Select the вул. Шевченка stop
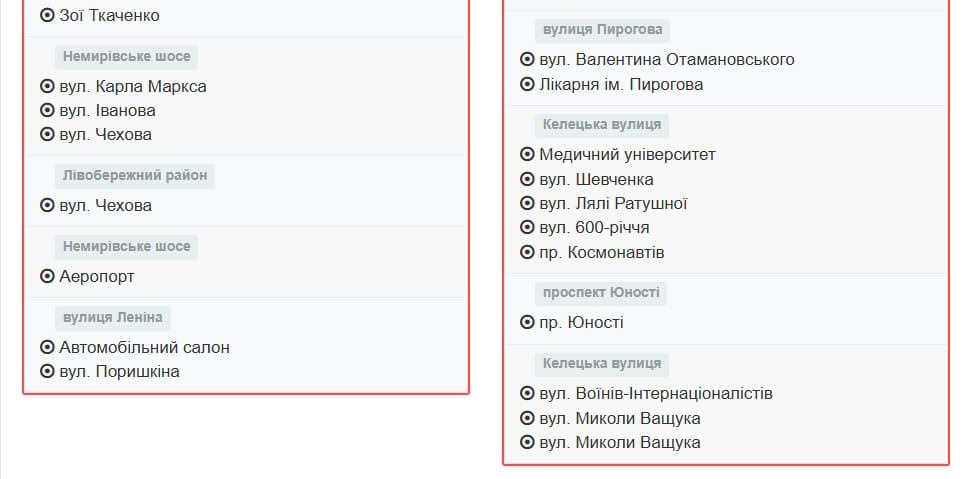 [x=596, y=179]
